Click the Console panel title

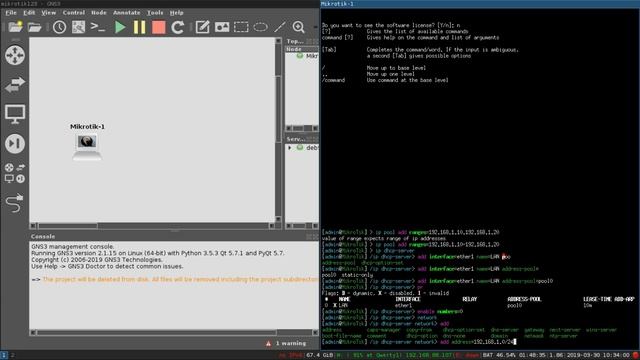[x=43, y=236]
